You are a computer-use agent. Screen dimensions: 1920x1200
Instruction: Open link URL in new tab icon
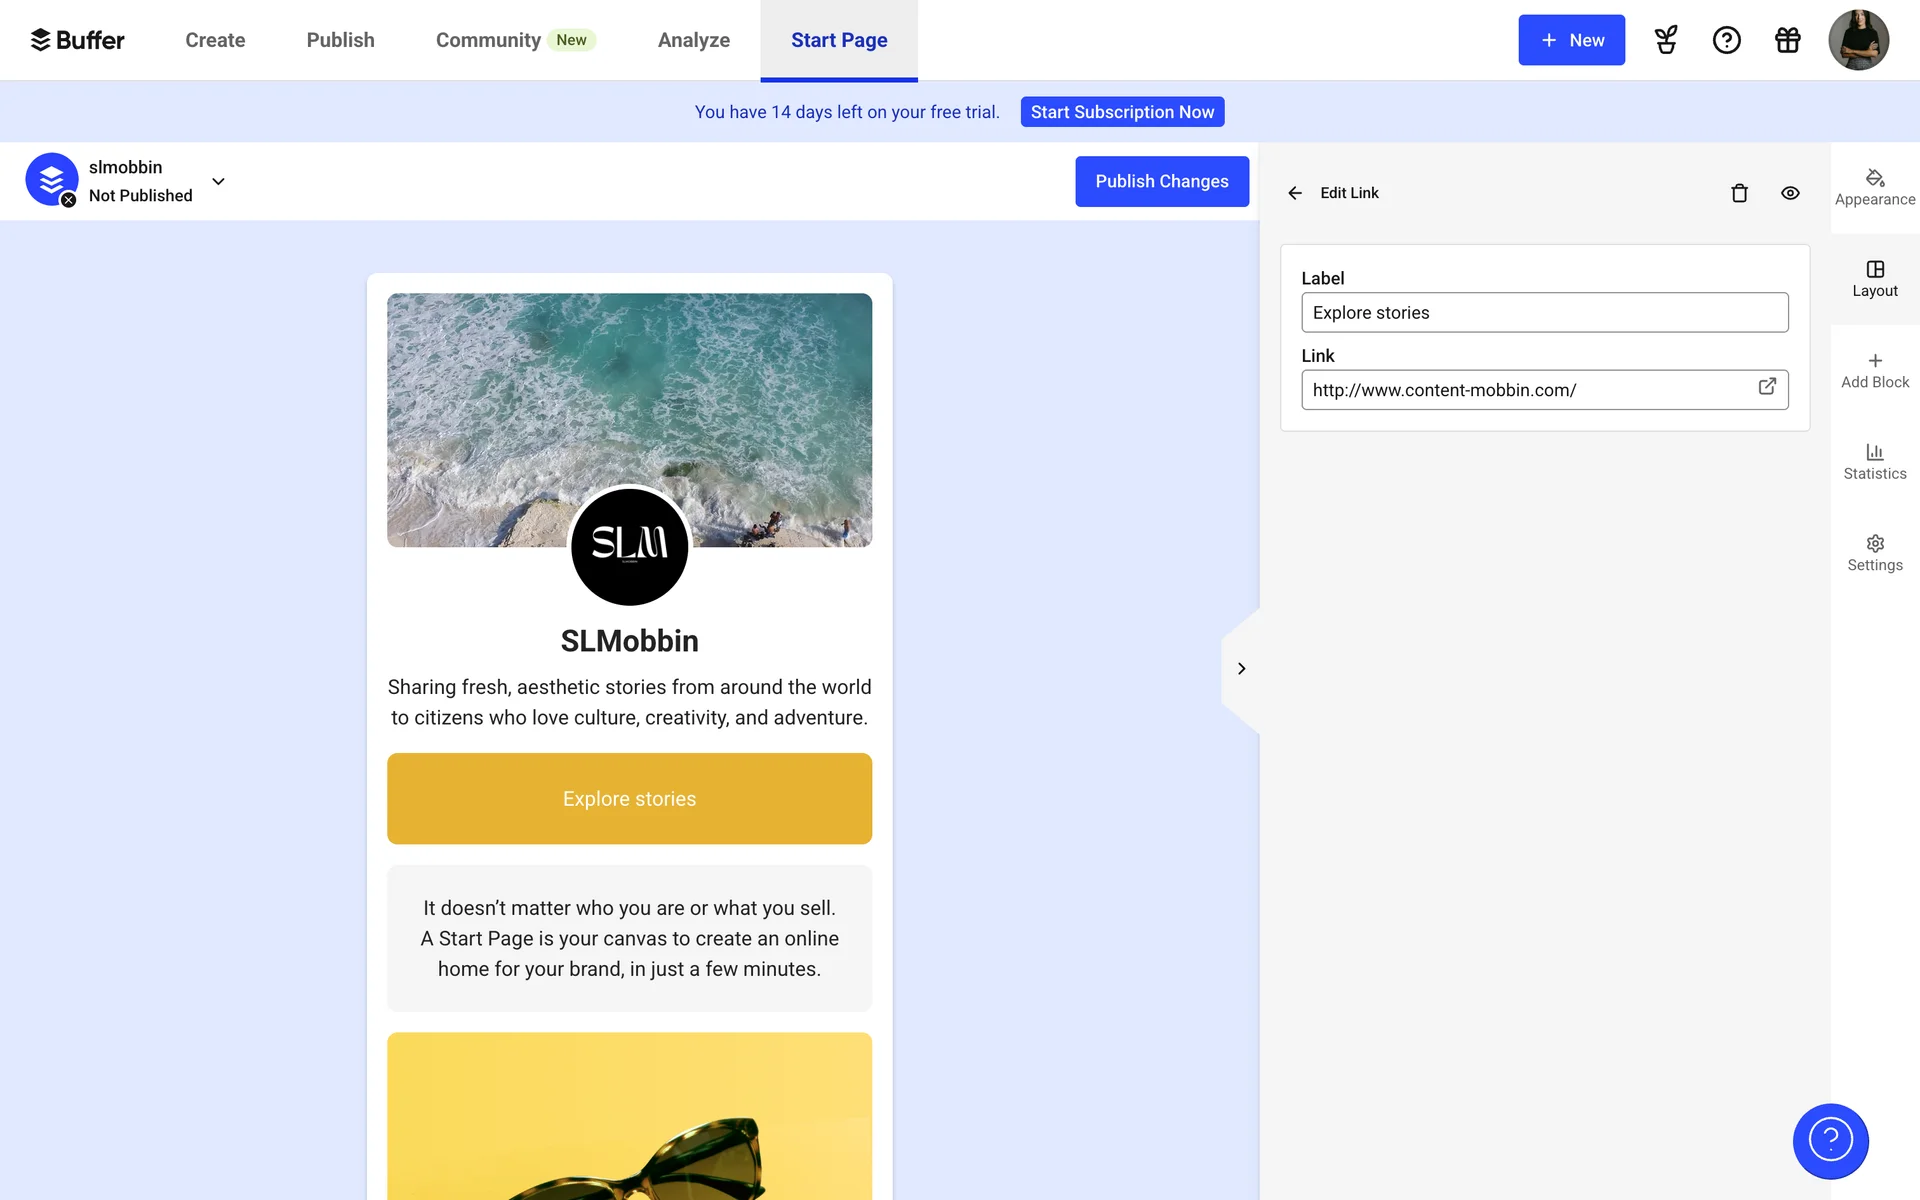(1767, 387)
